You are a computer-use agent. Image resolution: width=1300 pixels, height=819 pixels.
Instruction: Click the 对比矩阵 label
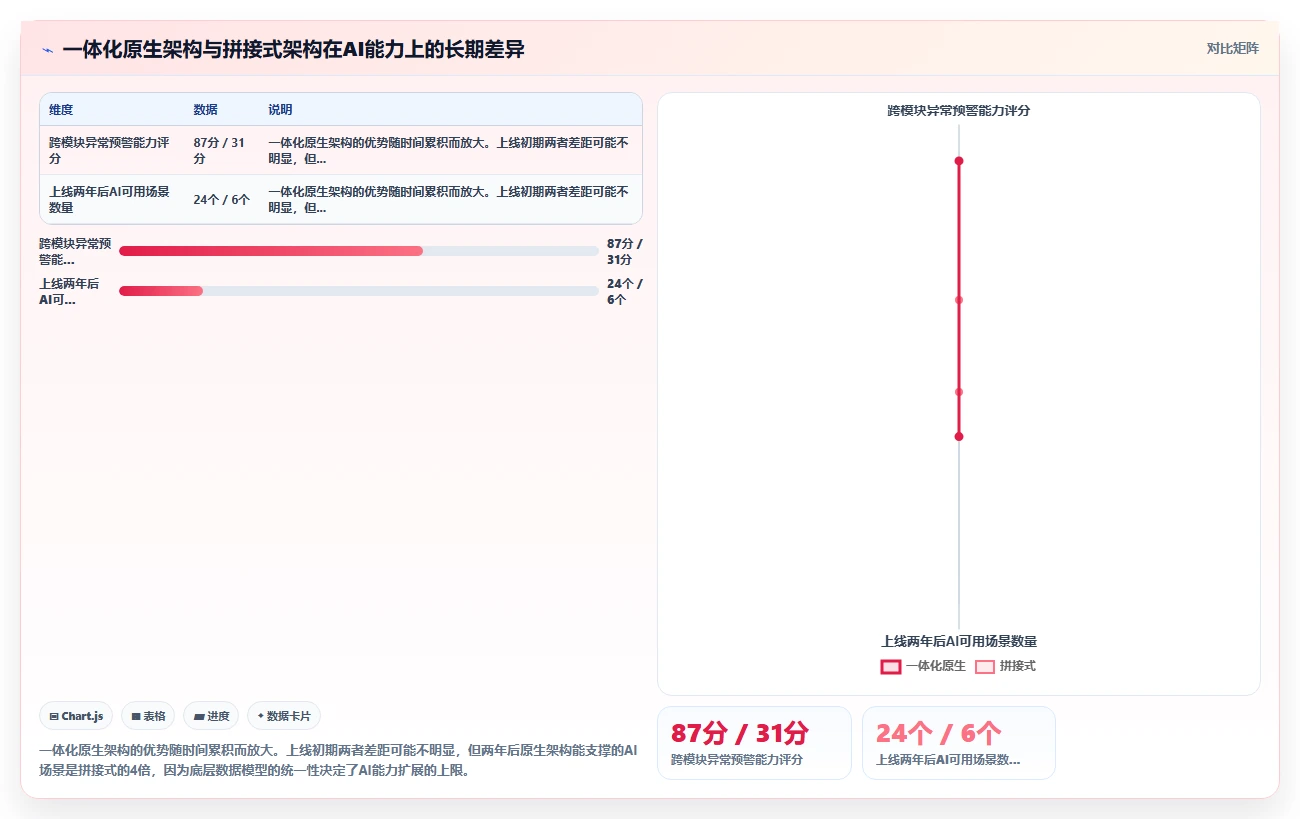click(1232, 48)
